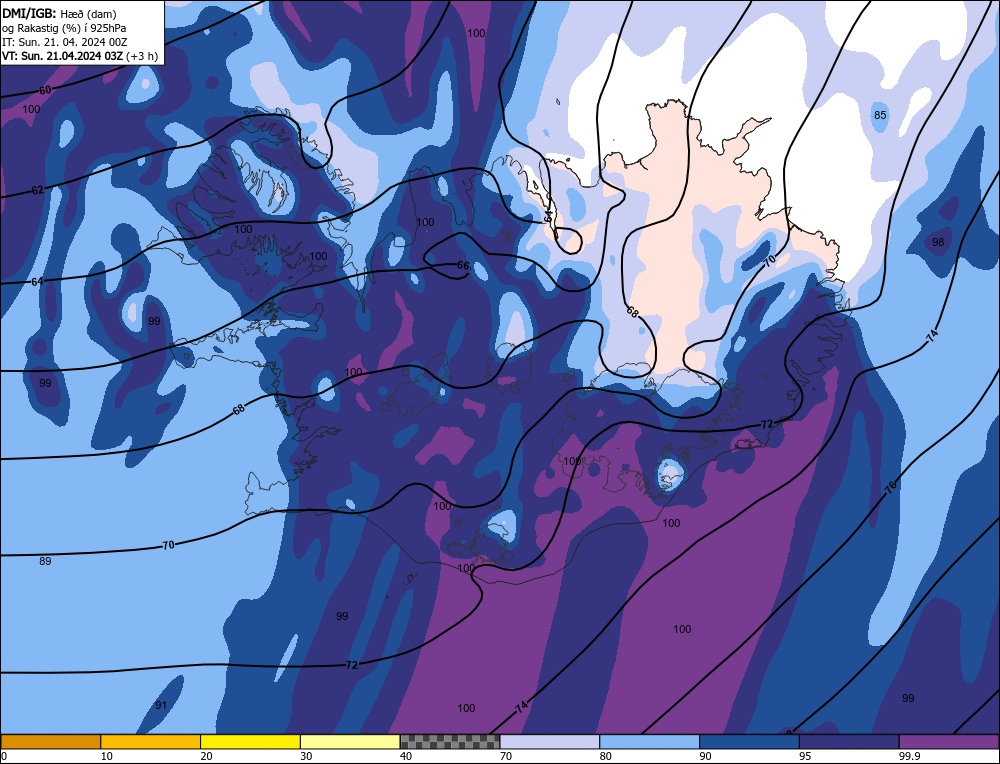Click the lavender 70–80 legend swatch
Screen dimensions: 1000x764
click(x=550, y=741)
